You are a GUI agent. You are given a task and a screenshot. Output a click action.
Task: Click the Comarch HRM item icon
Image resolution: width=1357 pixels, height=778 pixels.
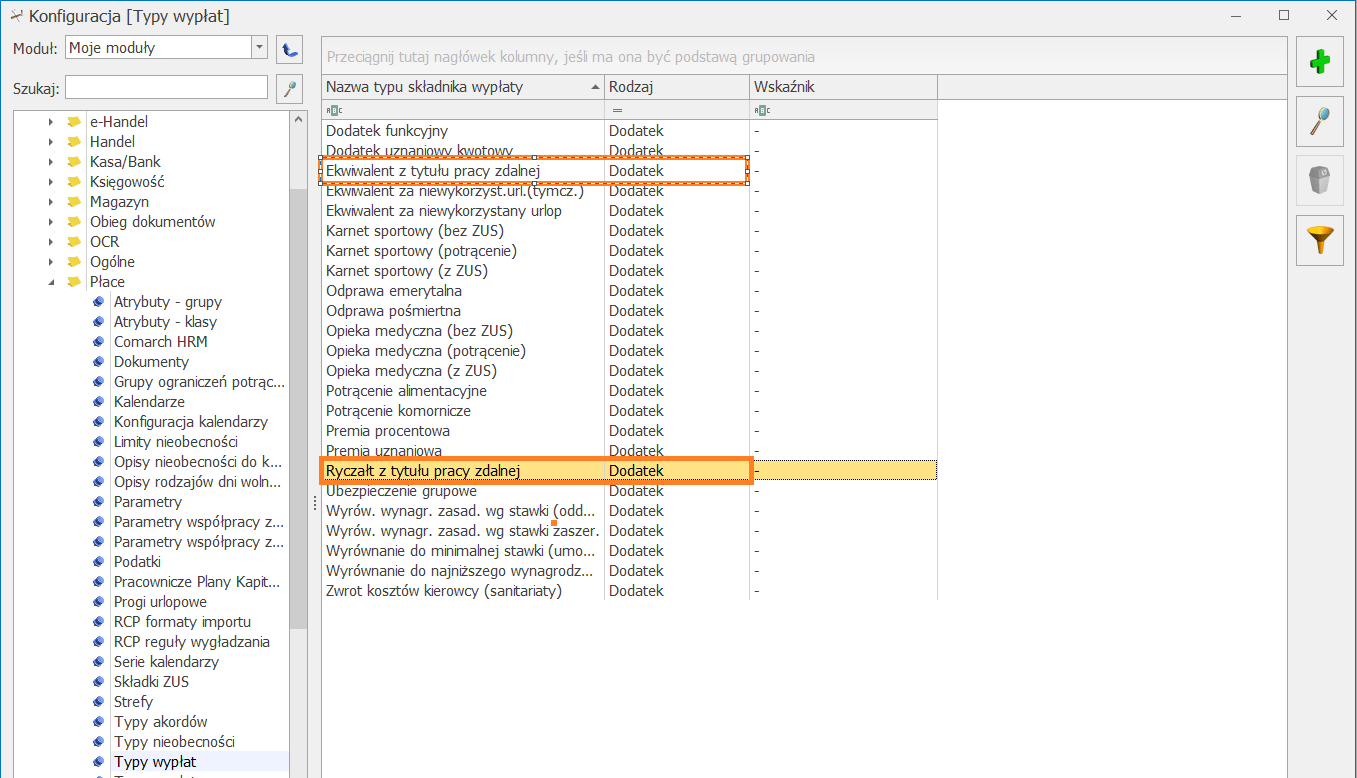tap(98, 342)
